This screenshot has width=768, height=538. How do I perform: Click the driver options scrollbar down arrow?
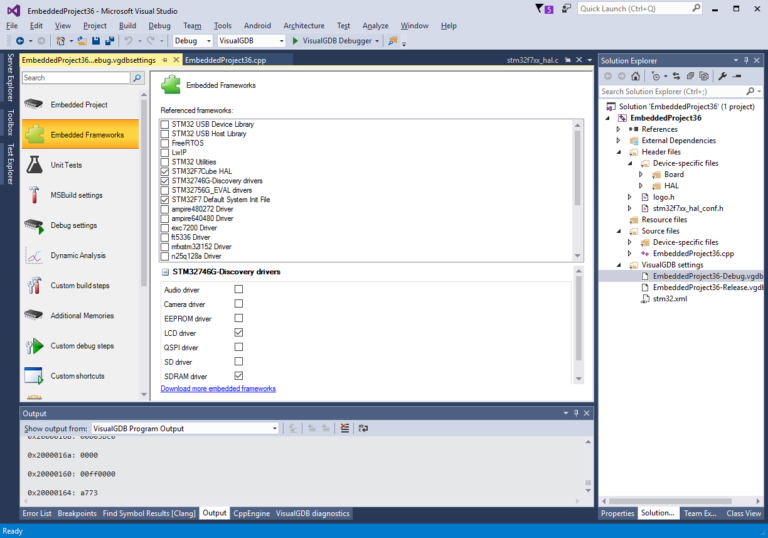pos(579,378)
